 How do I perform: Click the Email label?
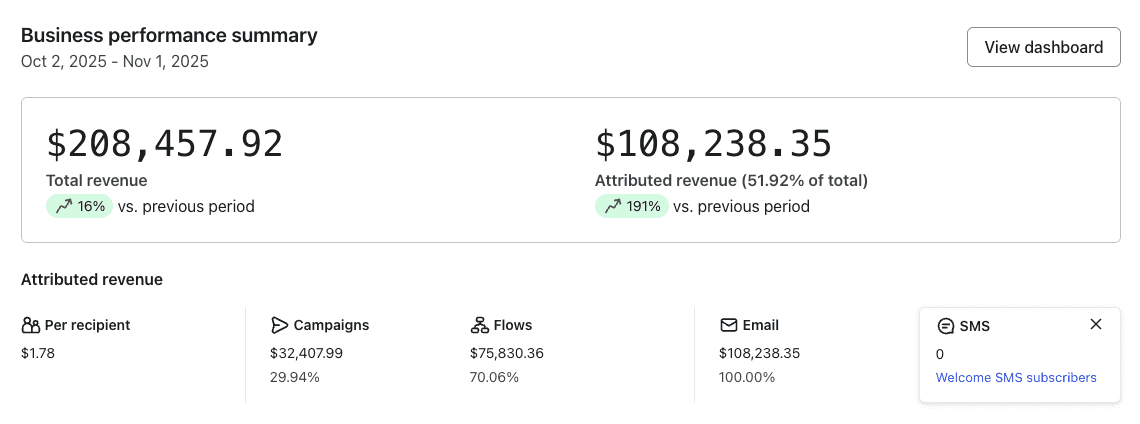click(x=761, y=325)
